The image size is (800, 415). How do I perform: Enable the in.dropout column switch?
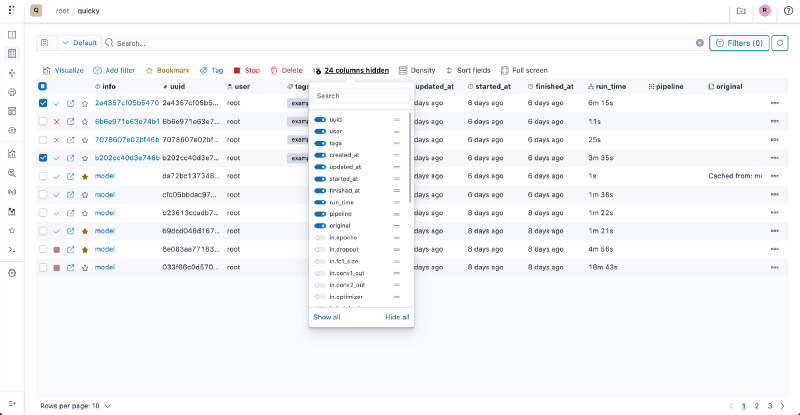320,249
